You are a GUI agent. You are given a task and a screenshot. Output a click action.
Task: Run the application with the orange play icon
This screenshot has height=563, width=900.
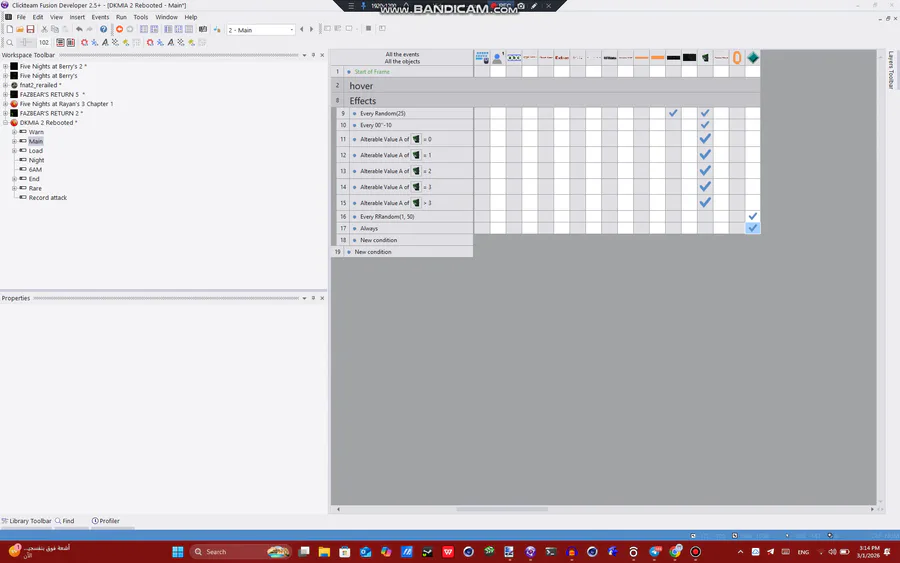click(x=119, y=29)
